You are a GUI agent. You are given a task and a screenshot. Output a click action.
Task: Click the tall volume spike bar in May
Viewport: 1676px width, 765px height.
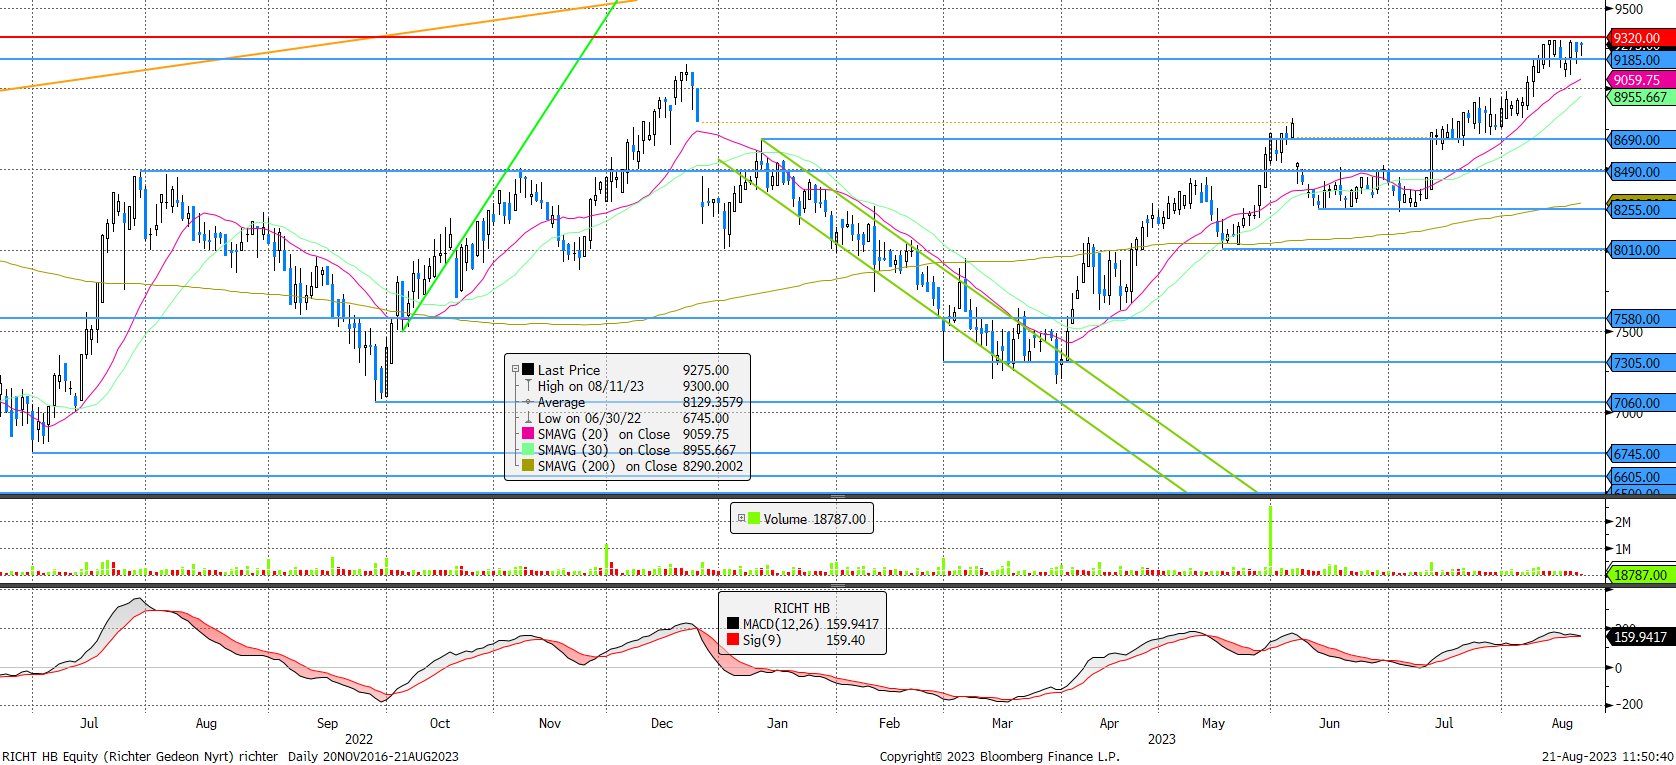[x=1270, y=540]
